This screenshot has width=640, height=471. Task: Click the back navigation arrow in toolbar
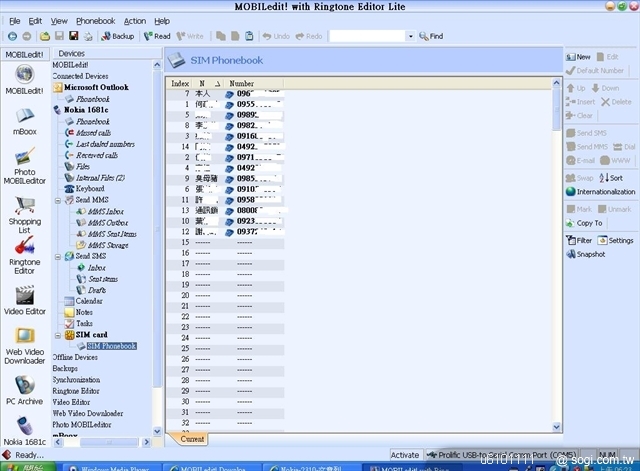[x=12, y=36]
